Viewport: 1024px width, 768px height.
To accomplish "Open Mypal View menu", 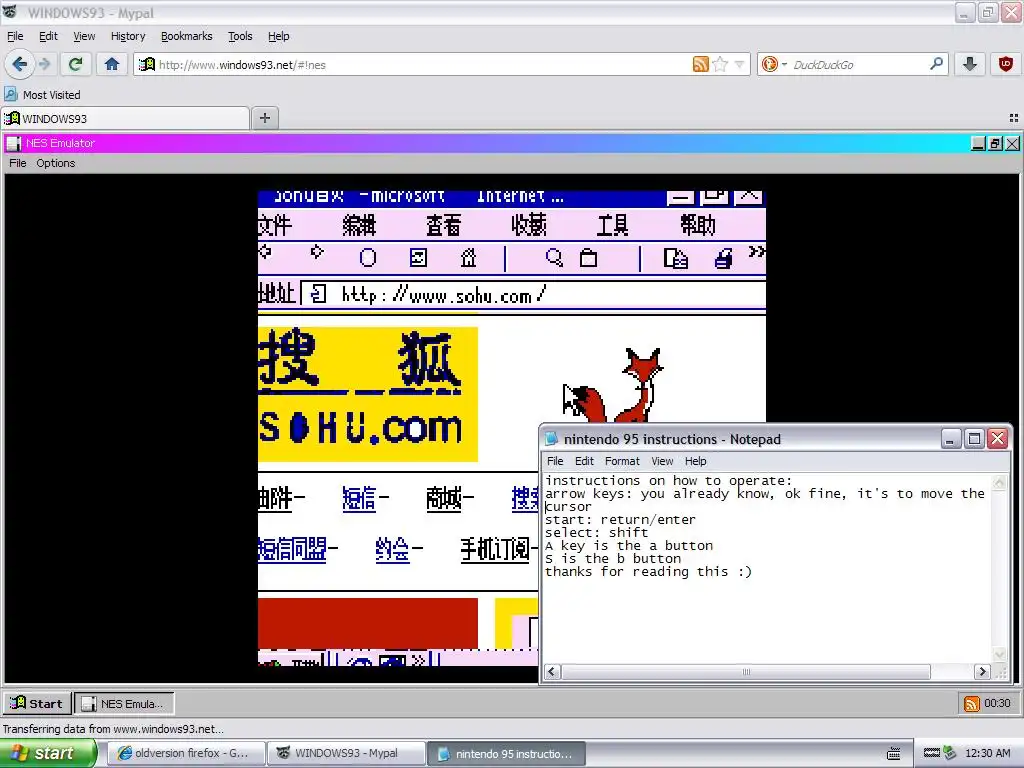I will point(84,36).
